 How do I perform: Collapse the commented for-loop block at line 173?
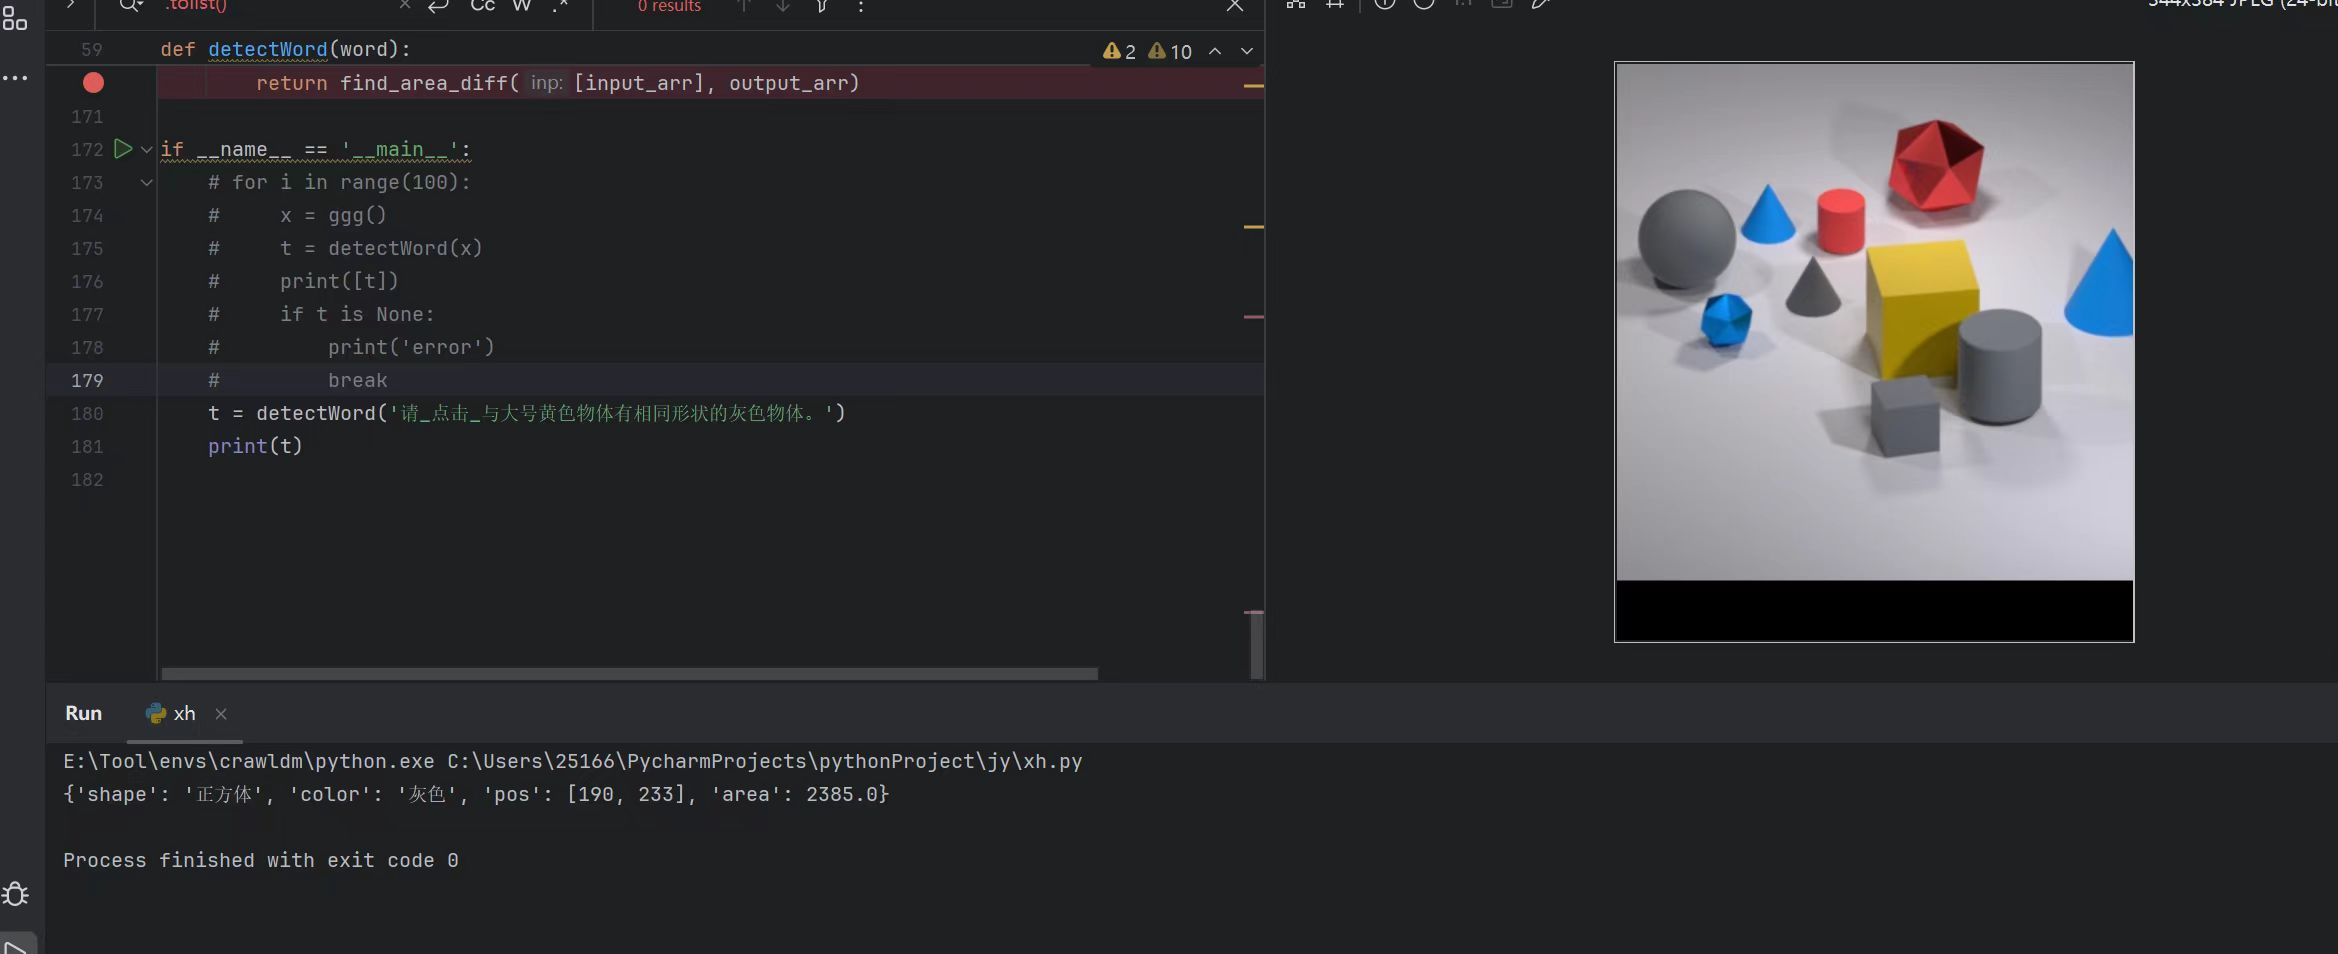[x=147, y=183]
